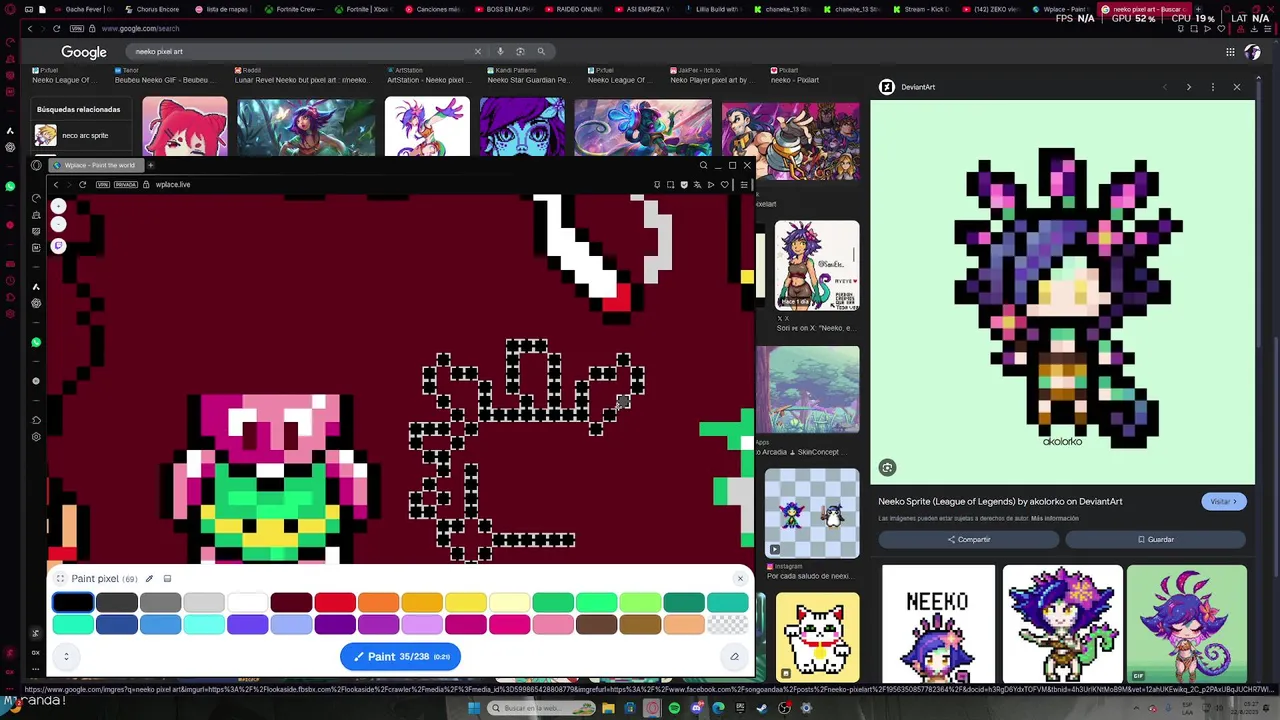Open the Windows Start menu
The width and height of the screenshot is (1280, 720).
pyautogui.click(x=474, y=708)
